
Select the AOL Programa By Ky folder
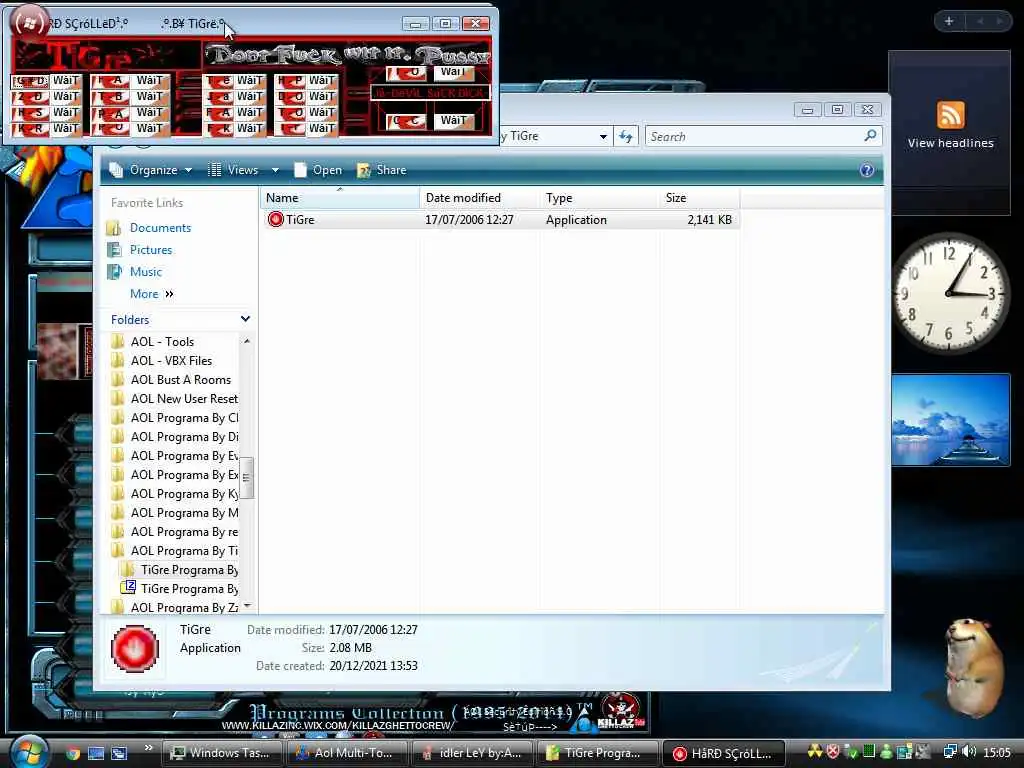tap(184, 494)
